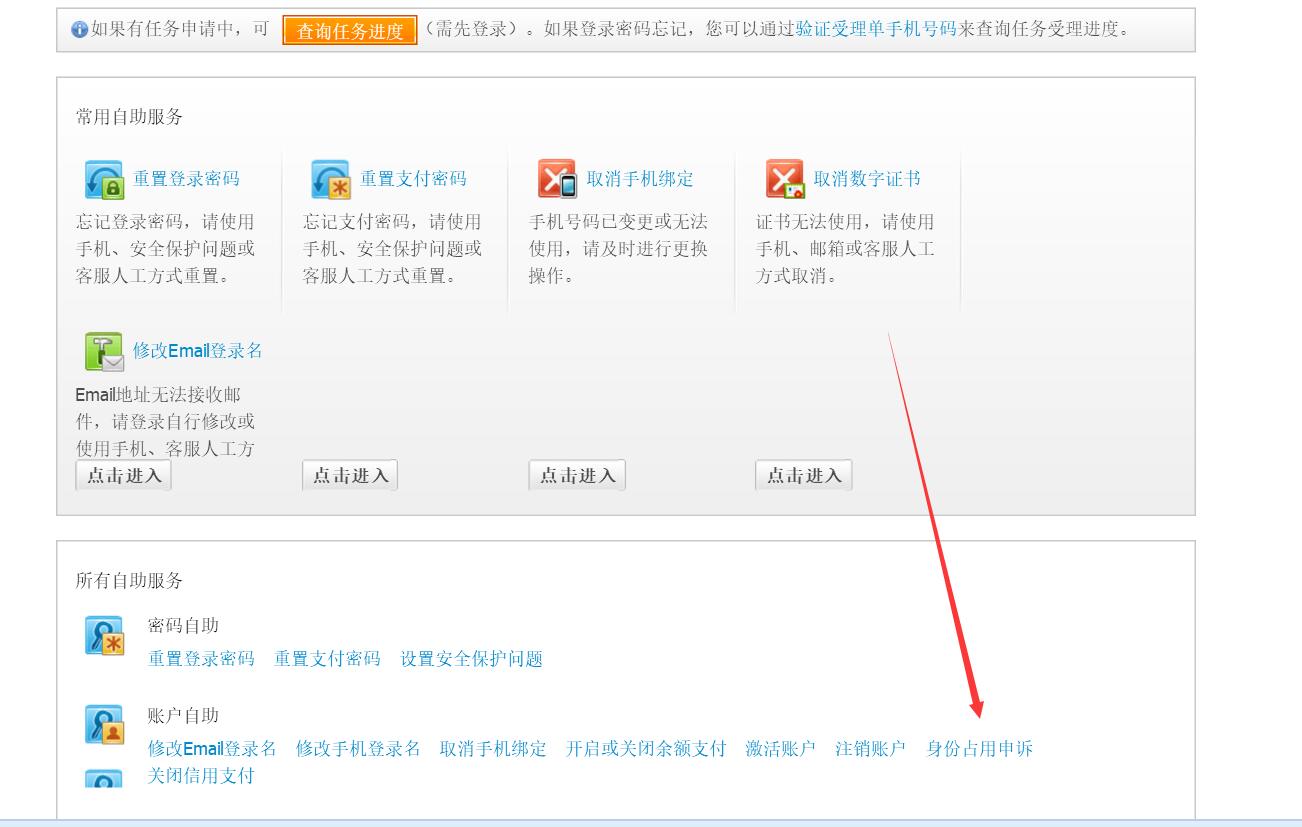Click the 所有自助服务 section heading
The height and width of the screenshot is (827, 1302).
pos(130,581)
